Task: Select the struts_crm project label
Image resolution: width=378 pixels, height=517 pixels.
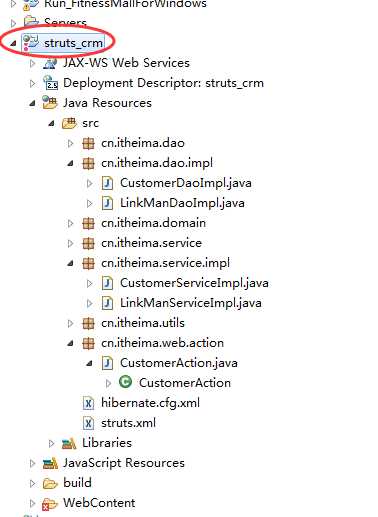Action: [73, 43]
